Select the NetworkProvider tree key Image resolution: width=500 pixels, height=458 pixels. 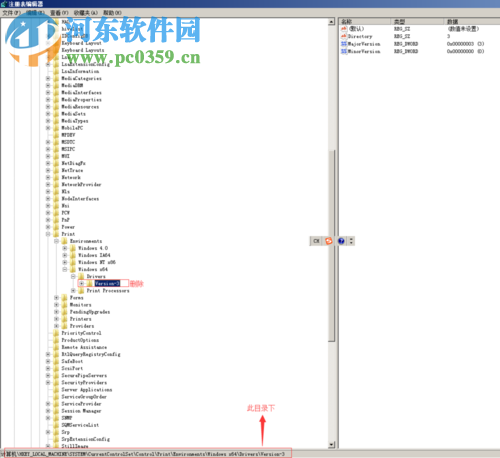(81, 185)
